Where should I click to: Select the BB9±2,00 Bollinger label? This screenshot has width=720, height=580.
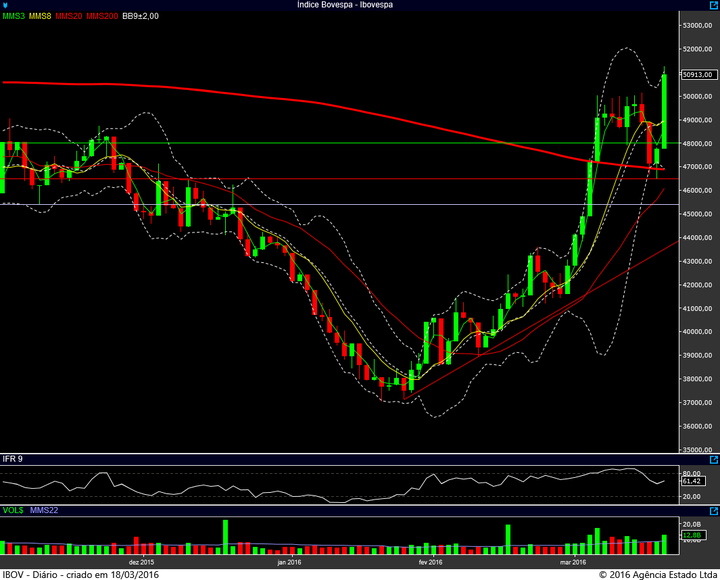(141, 16)
